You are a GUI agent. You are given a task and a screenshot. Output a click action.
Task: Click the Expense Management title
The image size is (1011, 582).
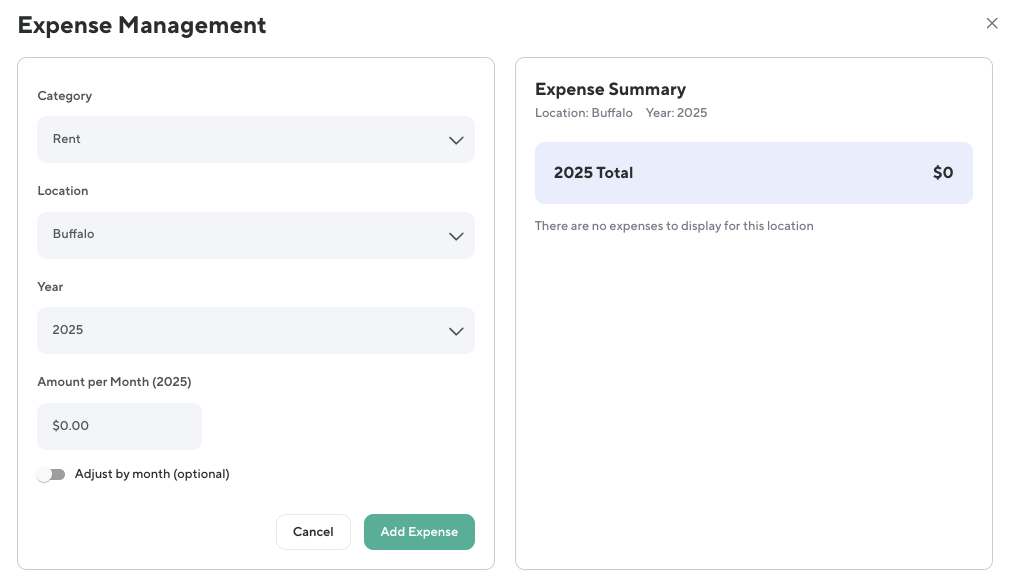click(x=142, y=25)
